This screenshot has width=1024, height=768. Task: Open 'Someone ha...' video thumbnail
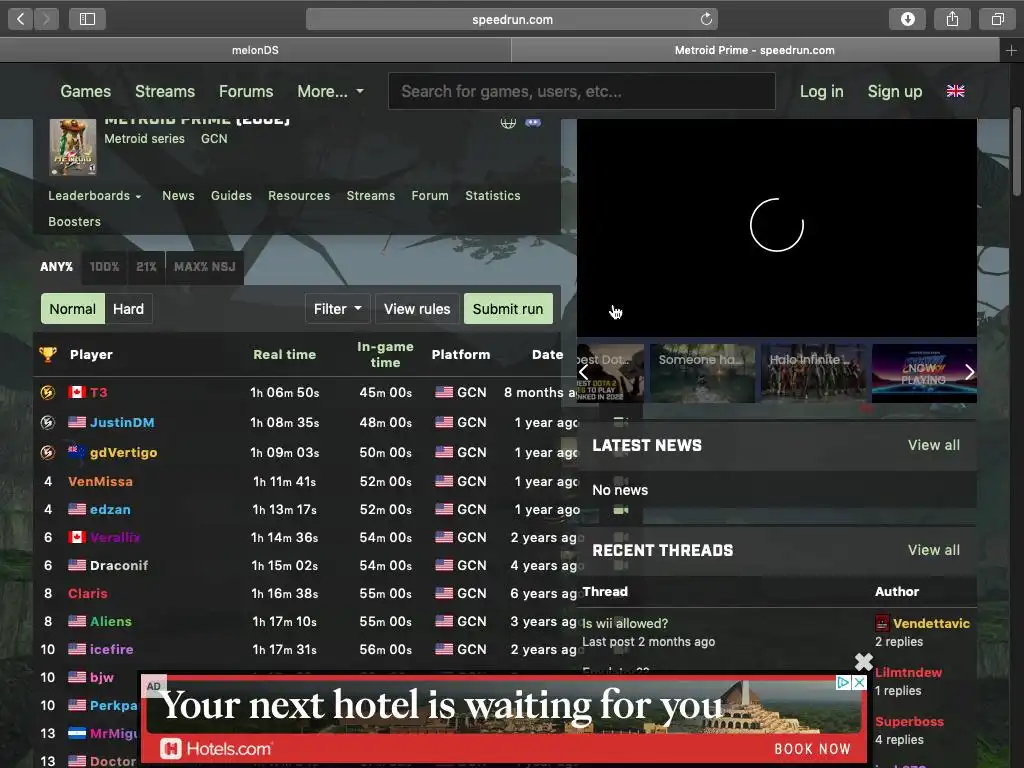coord(702,374)
